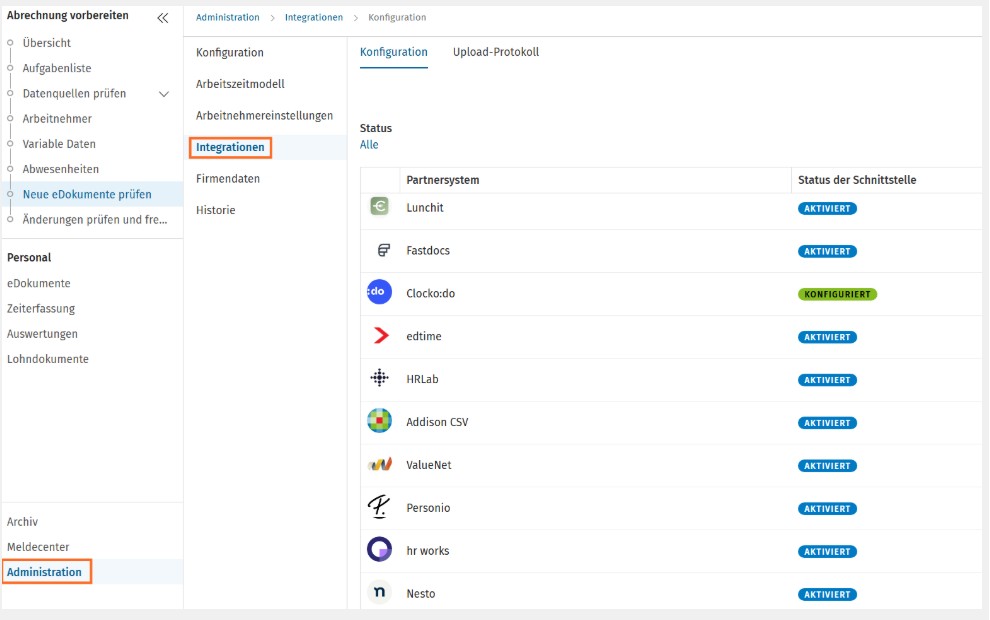Viewport: 990px width, 620px height.
Task: Open Auswertungen under Personal
Action: pos(42,334)
